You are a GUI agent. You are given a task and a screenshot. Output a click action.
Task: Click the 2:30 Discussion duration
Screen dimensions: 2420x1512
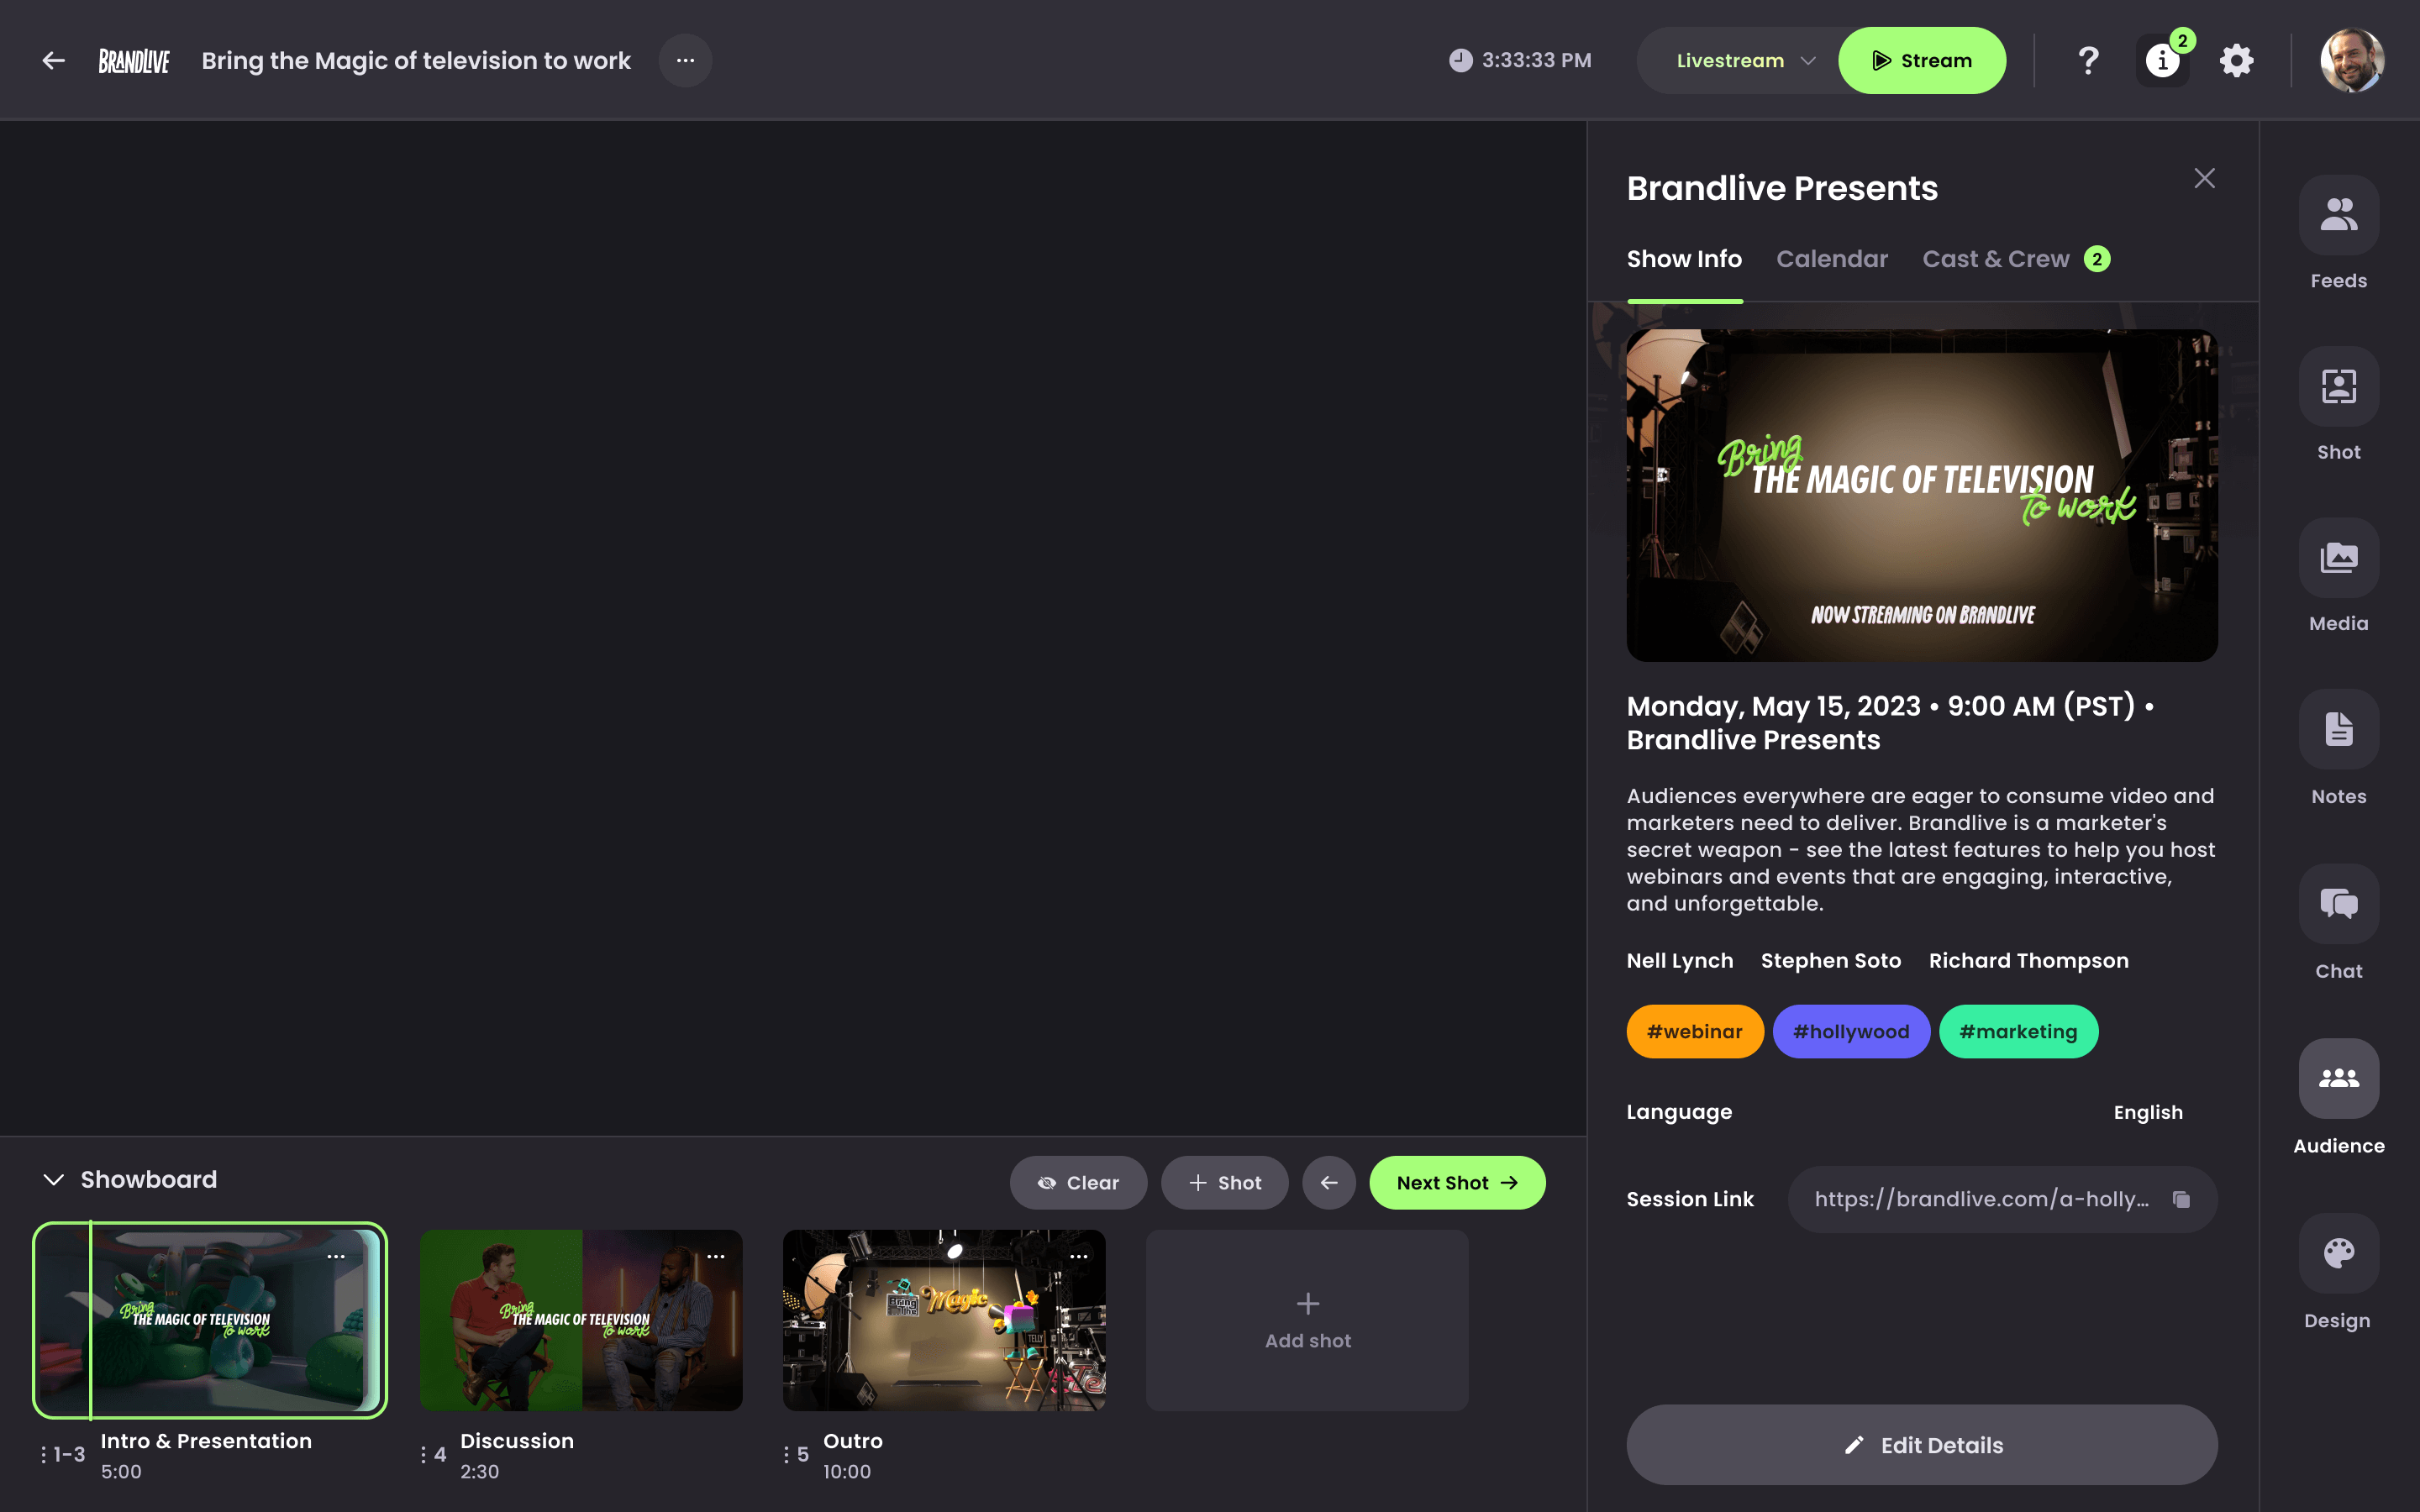pyautogui.click(x=480, y=1472)
